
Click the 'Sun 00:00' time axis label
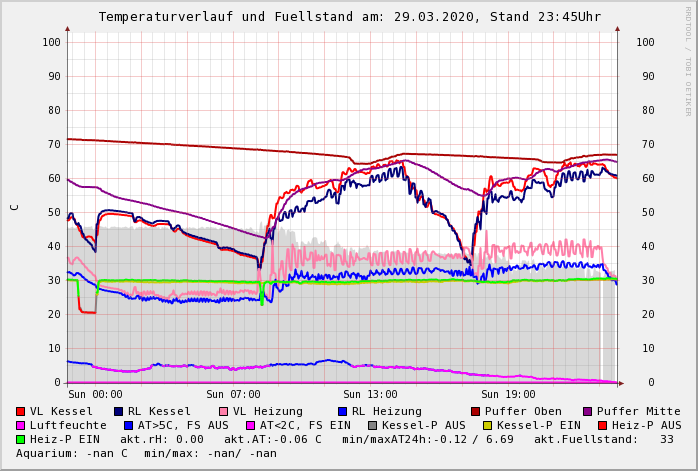pyautogui.click(x=96, y=394)
